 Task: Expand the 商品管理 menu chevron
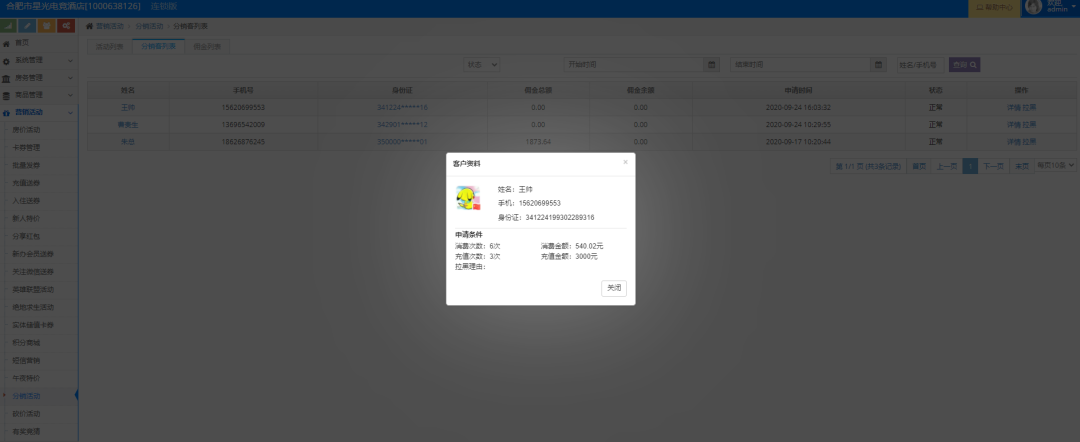point(70,95)
